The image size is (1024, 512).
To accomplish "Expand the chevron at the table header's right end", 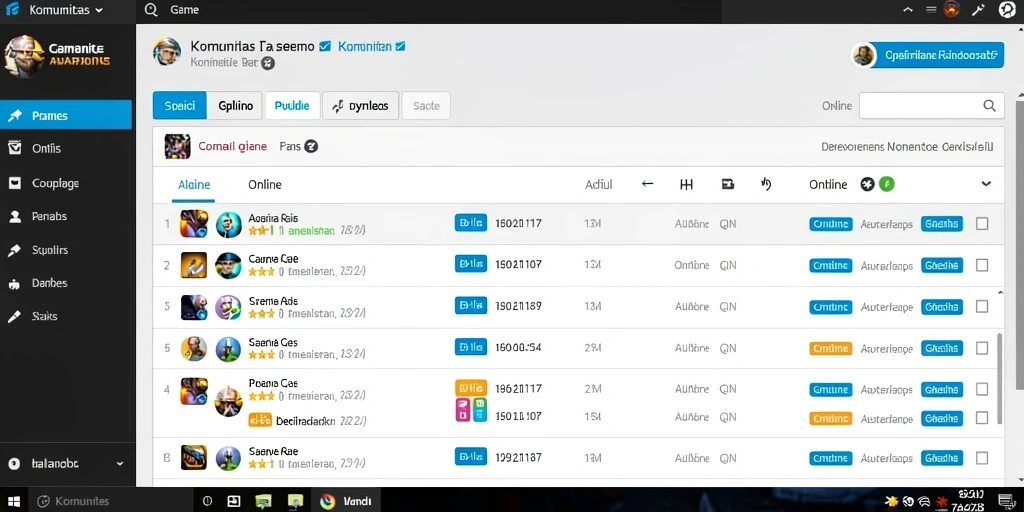I will tap(986, 184).
